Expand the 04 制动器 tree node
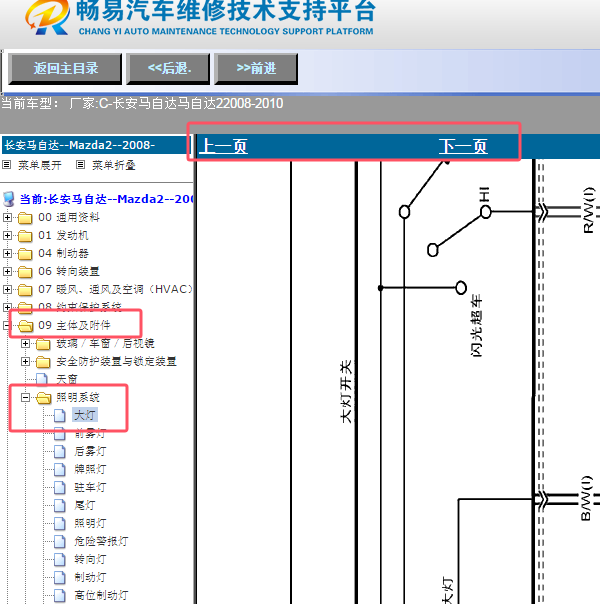This screenshot has height=604, width=600. (7, 253)
